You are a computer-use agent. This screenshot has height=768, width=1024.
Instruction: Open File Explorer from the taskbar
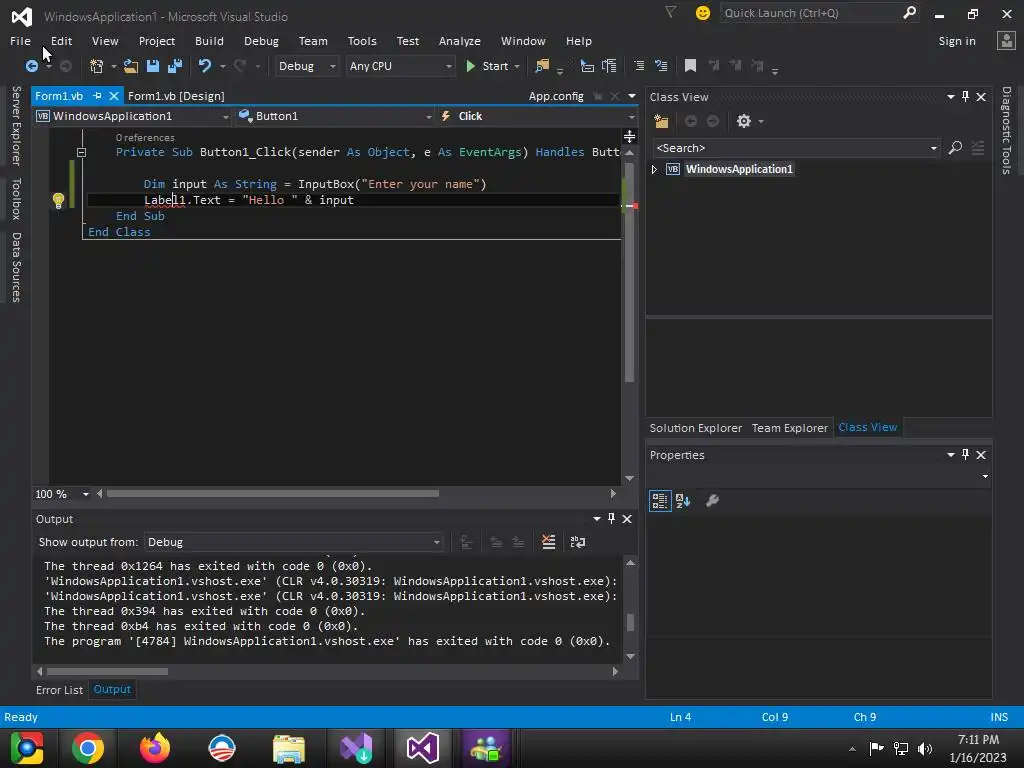click(x=288, y=748)
